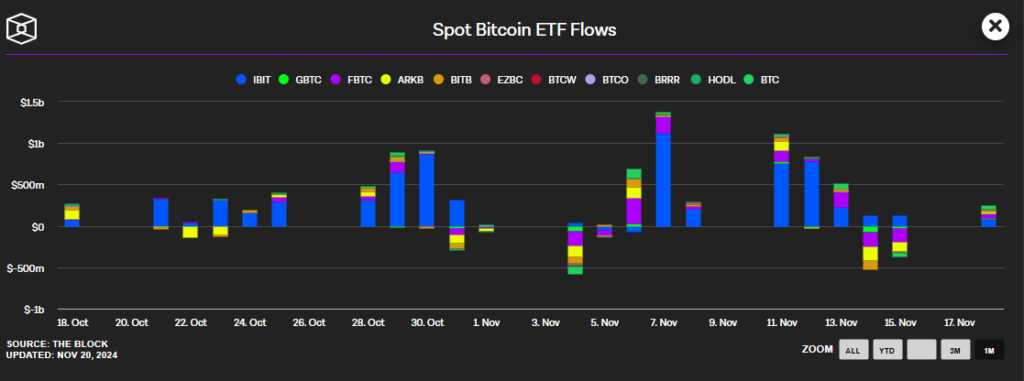Viewport: 1024px width, 381px height.
Task: Click the tall 7 Nov IBIT bar
Action: click(x=663, y=180)
